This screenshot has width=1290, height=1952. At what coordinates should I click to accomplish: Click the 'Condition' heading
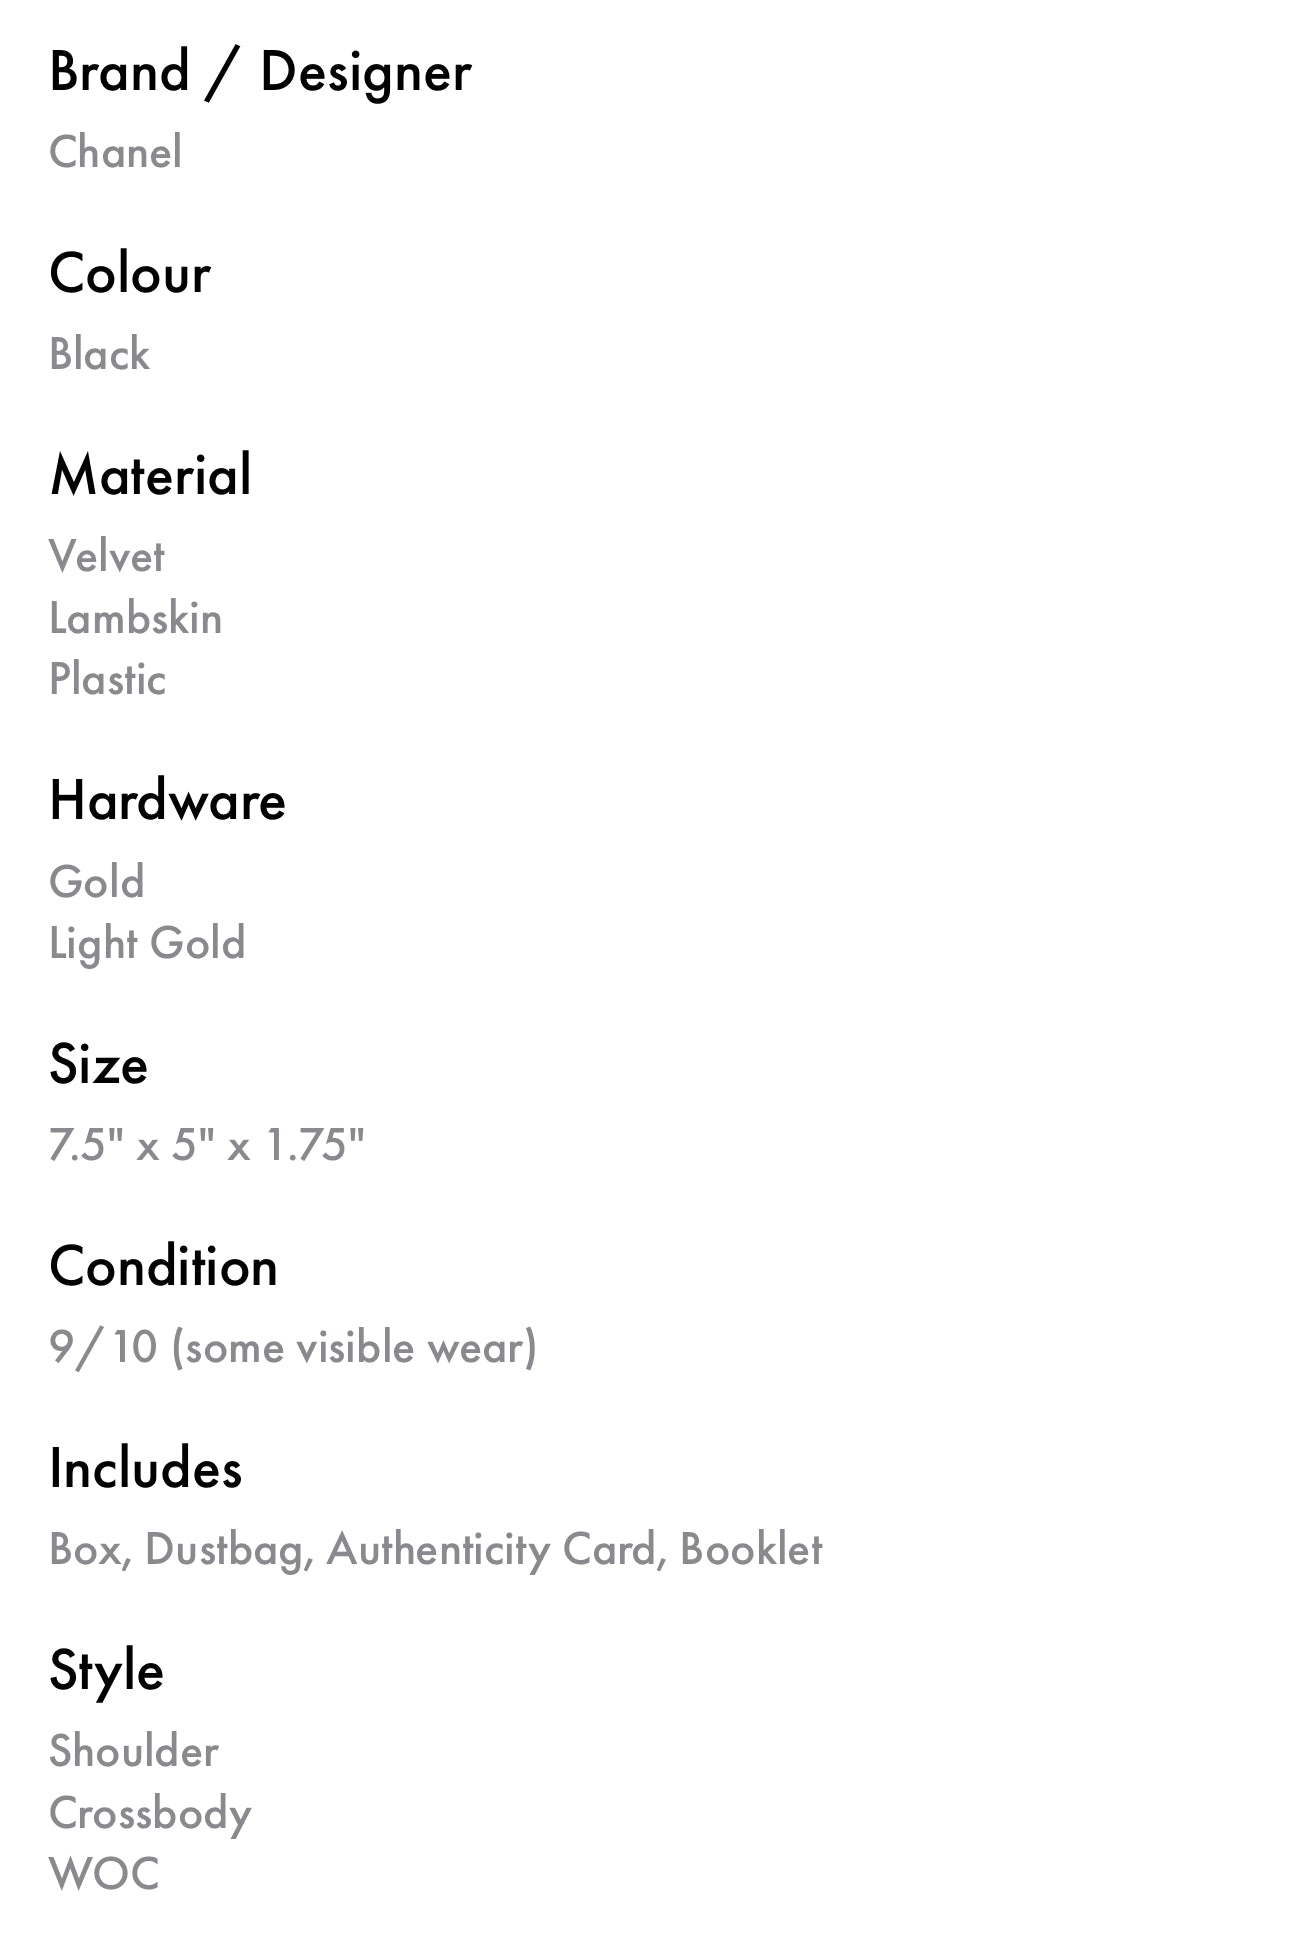point(163,1267)
